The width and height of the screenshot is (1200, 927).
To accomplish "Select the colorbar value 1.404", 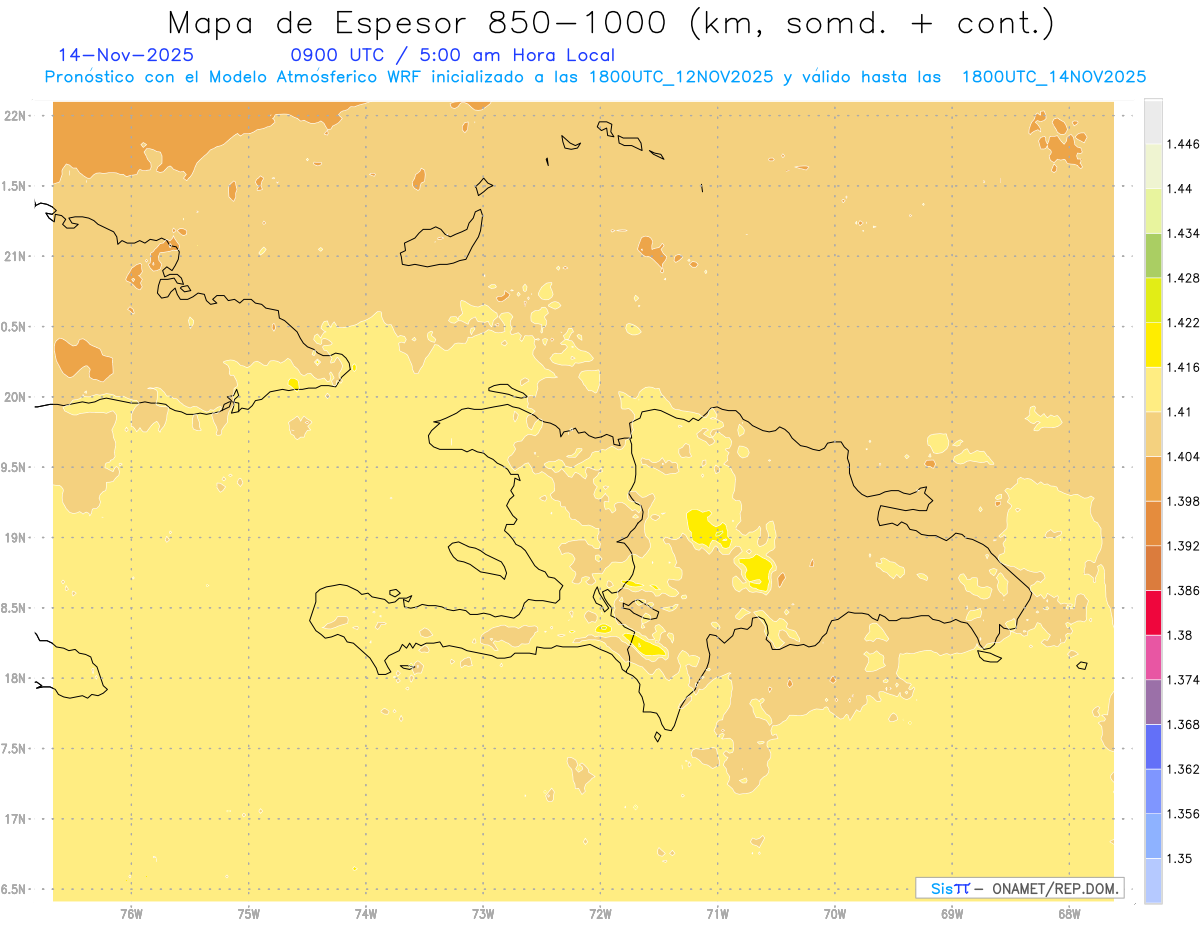I will 1182,456.
